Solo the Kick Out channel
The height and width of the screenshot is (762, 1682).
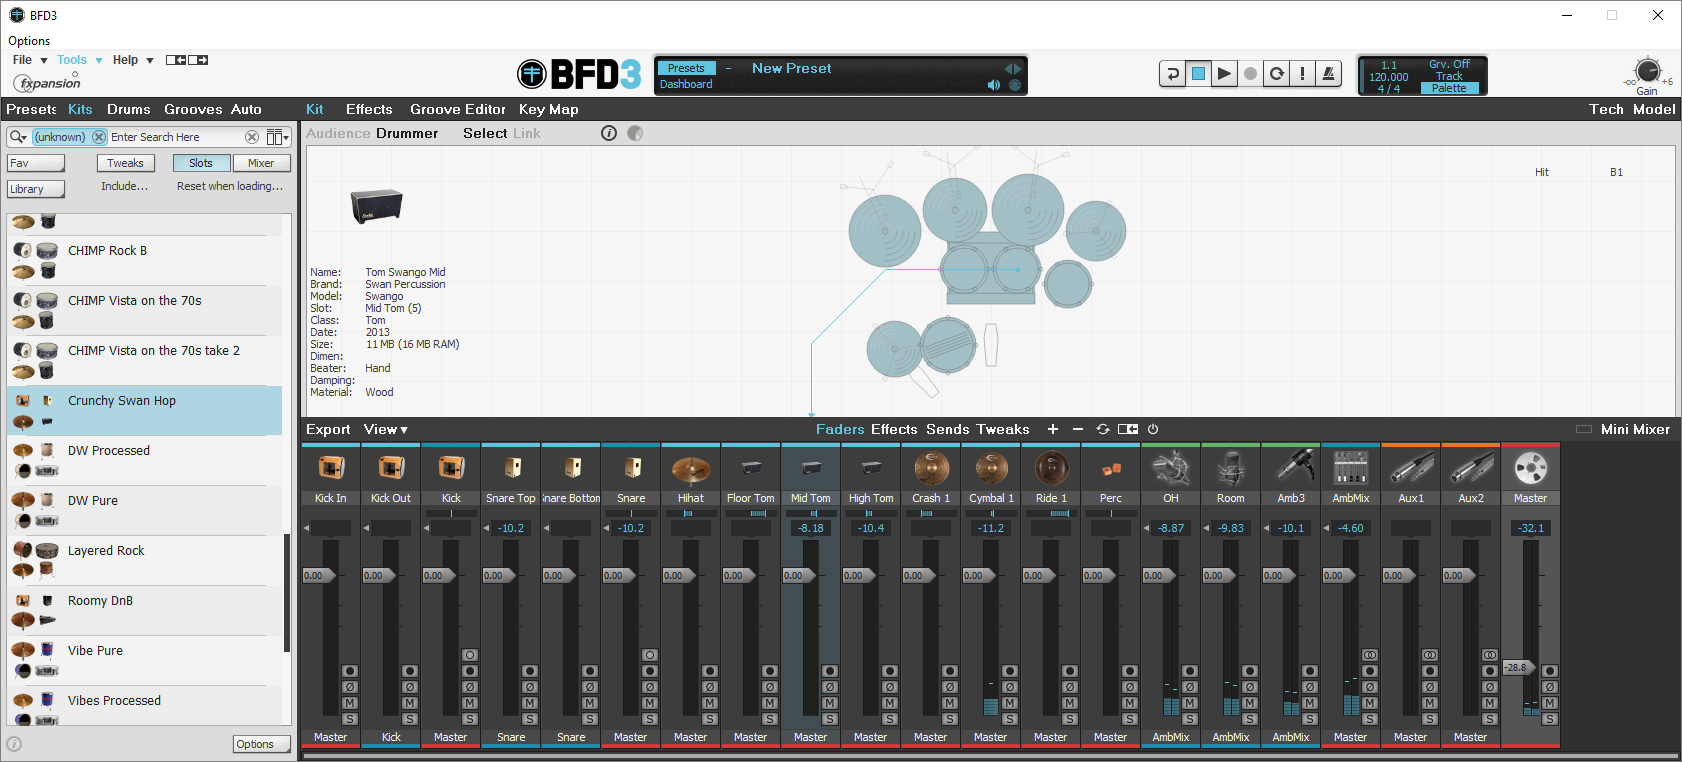tap(410, 719)
